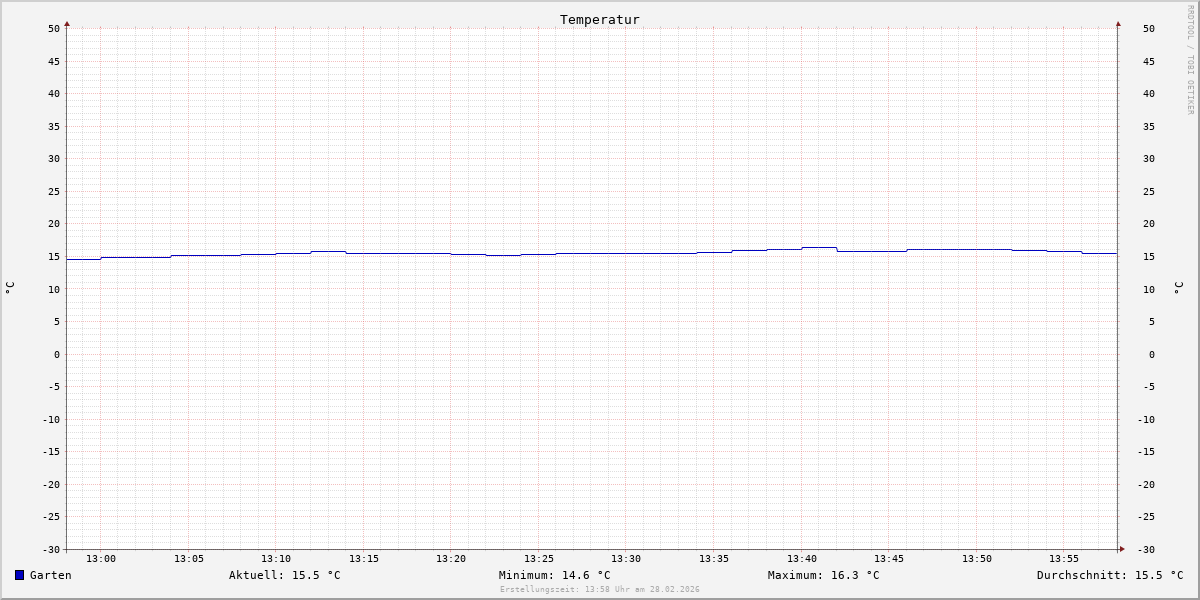1200x600 pixels.
Task: Select the Minimum: 14.6 °C value
Action: click(555, 575)
